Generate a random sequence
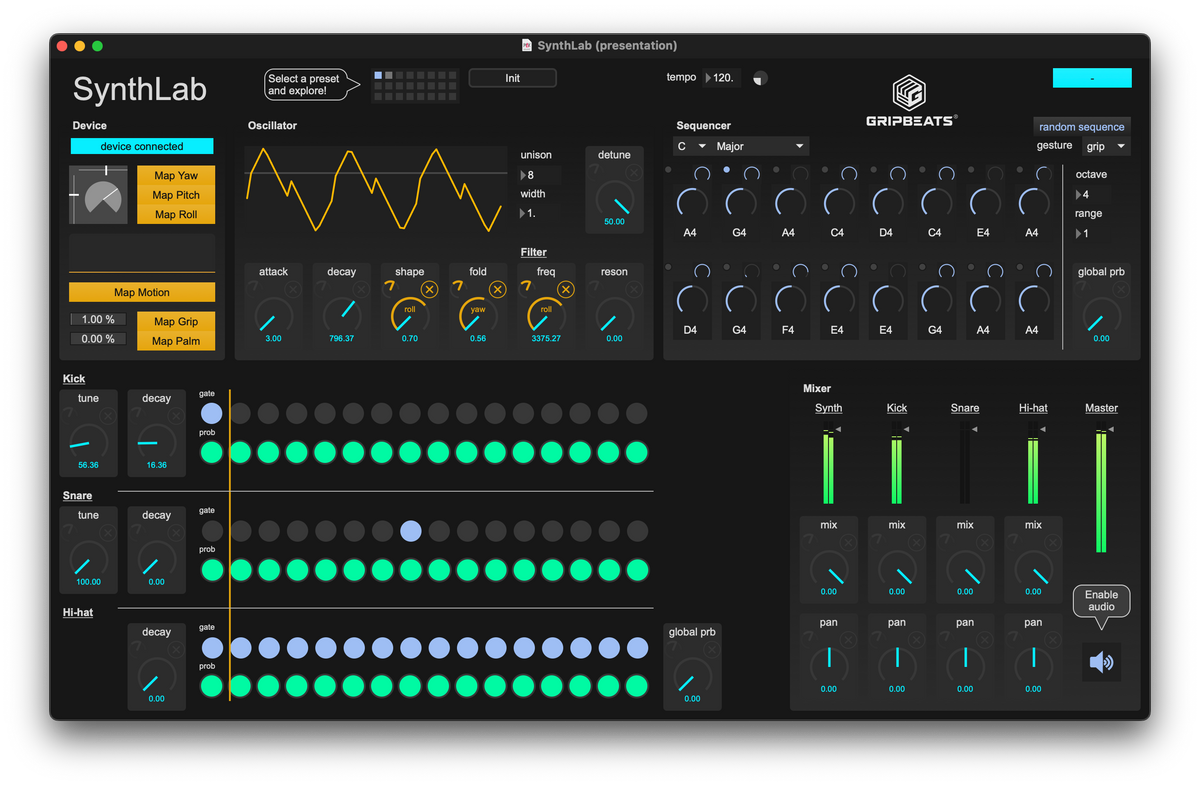1200x786 pixels. pyautogui.click(x=1081, y=127)
